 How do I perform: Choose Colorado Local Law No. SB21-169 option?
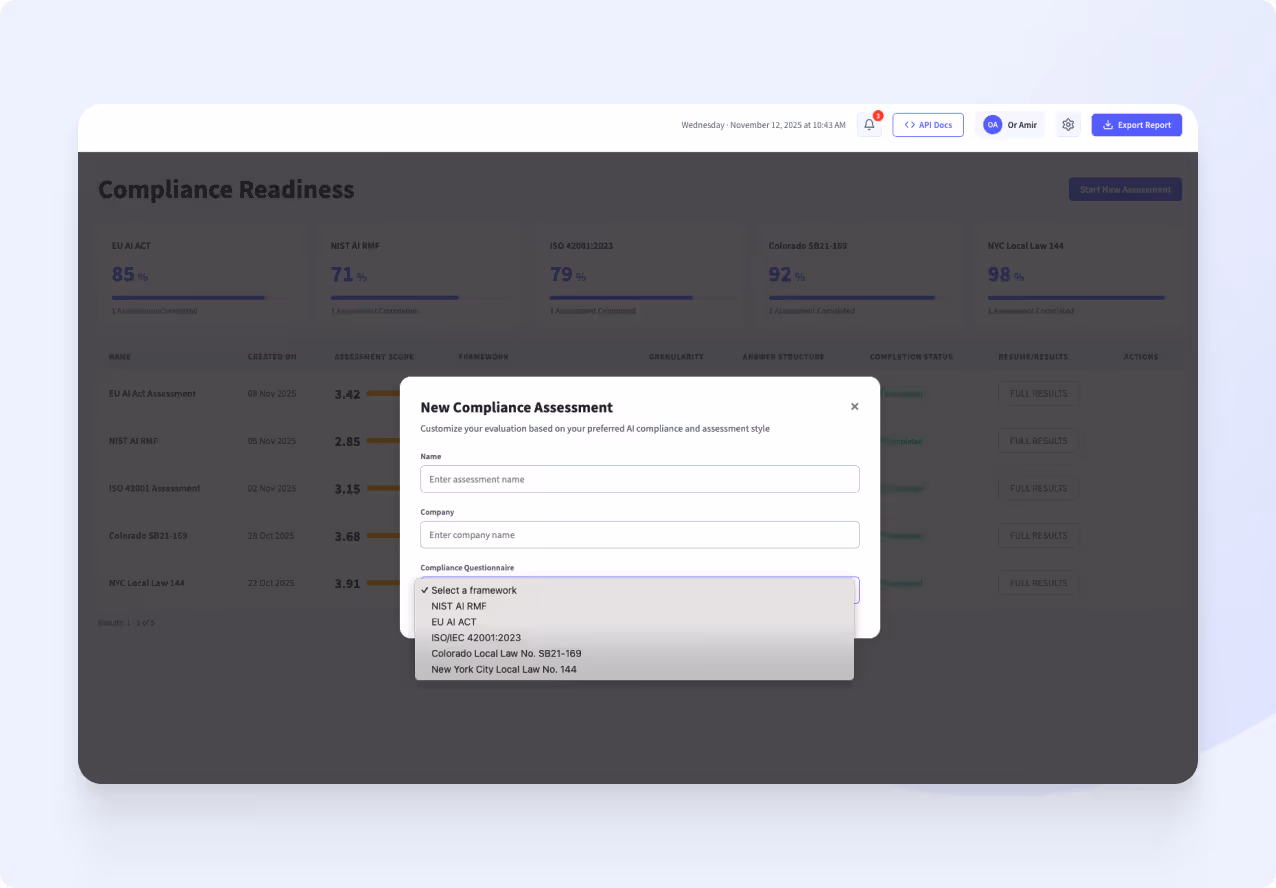tap(634, 654)
